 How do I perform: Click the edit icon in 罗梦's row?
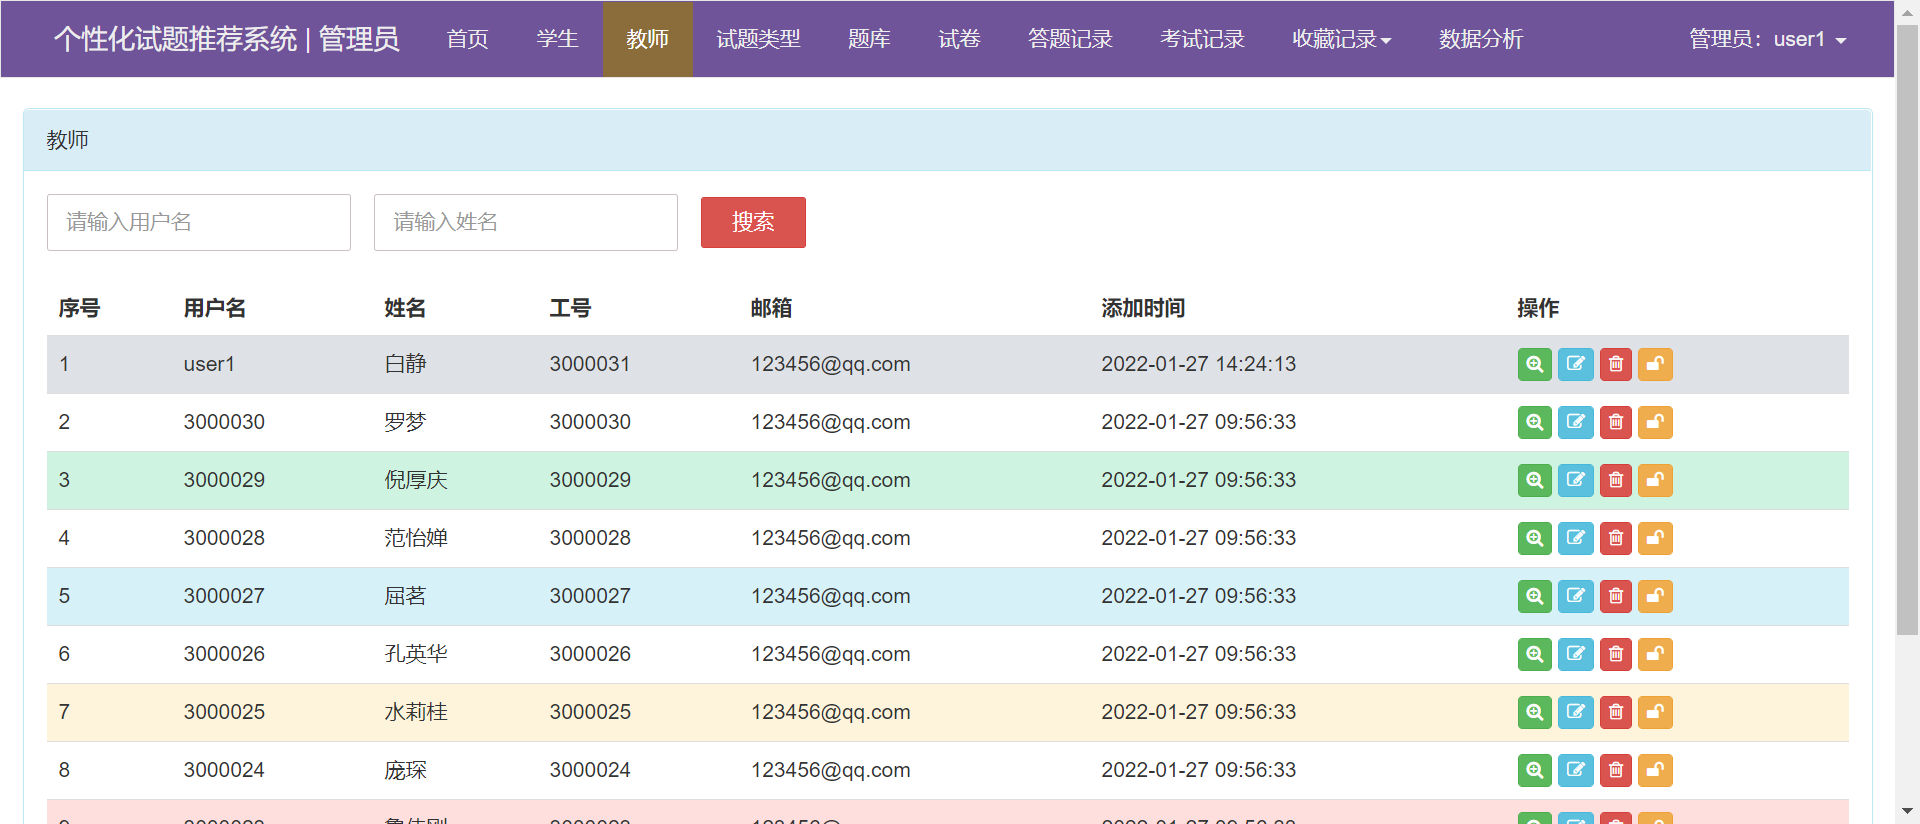1575,422
